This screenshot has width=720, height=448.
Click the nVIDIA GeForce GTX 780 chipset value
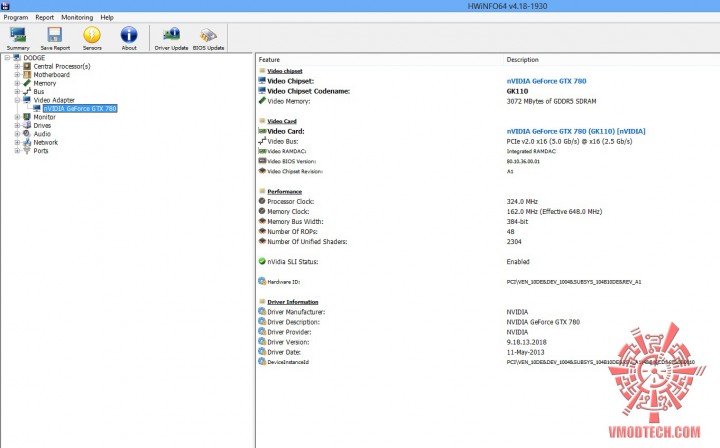(546, 81)
